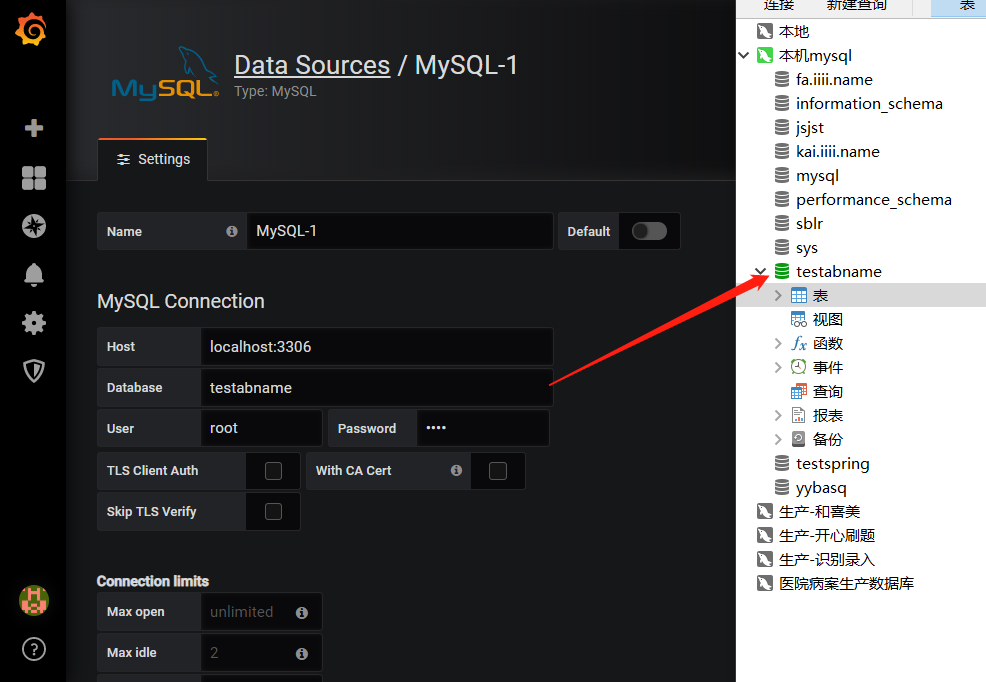Screen dimensions: 986x682
Task: Click info icon in Max open field
Action: [x=302, y=612]
